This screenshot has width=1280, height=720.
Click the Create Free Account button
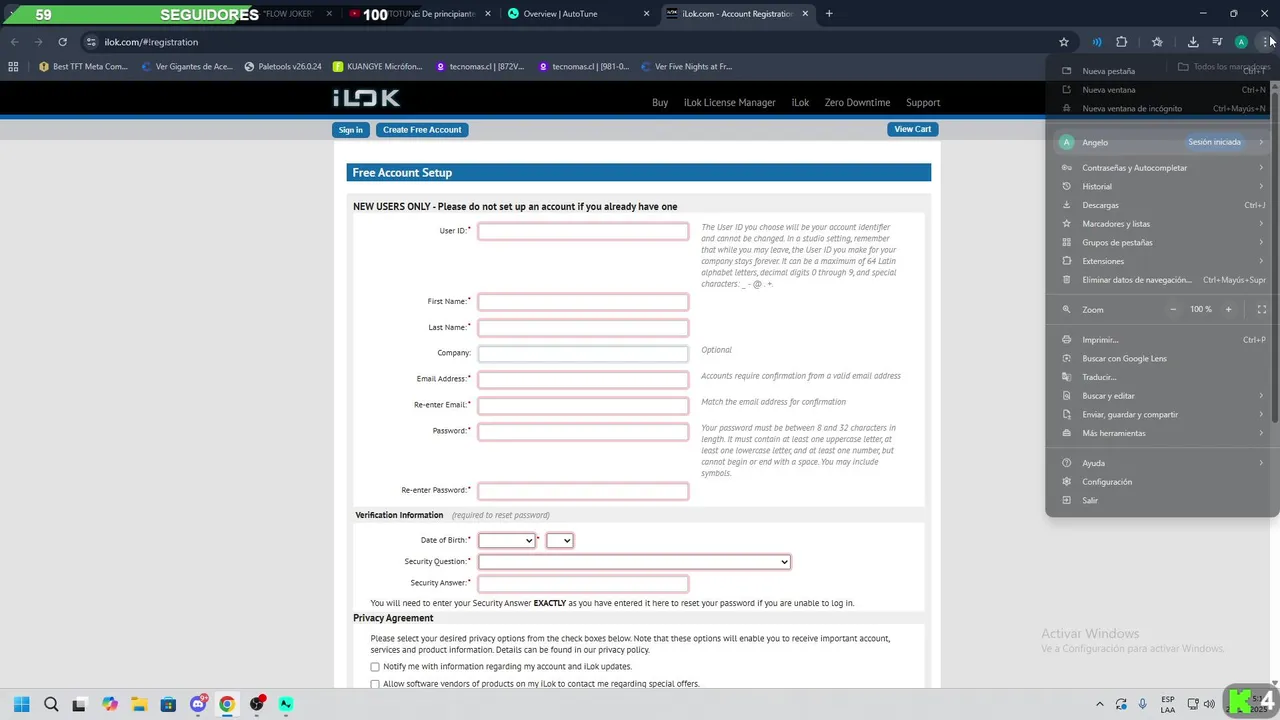click(422, 130)
